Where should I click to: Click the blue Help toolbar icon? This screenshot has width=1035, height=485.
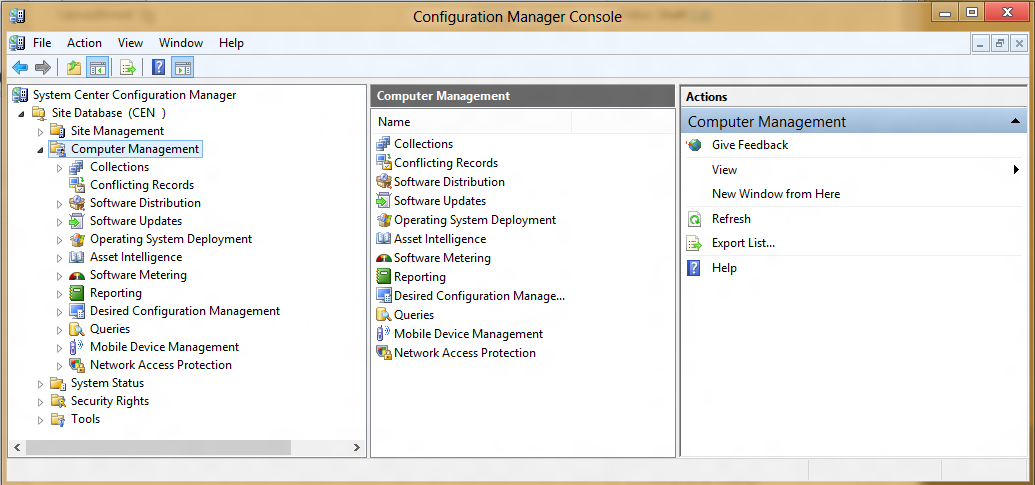tap(158, 67)
